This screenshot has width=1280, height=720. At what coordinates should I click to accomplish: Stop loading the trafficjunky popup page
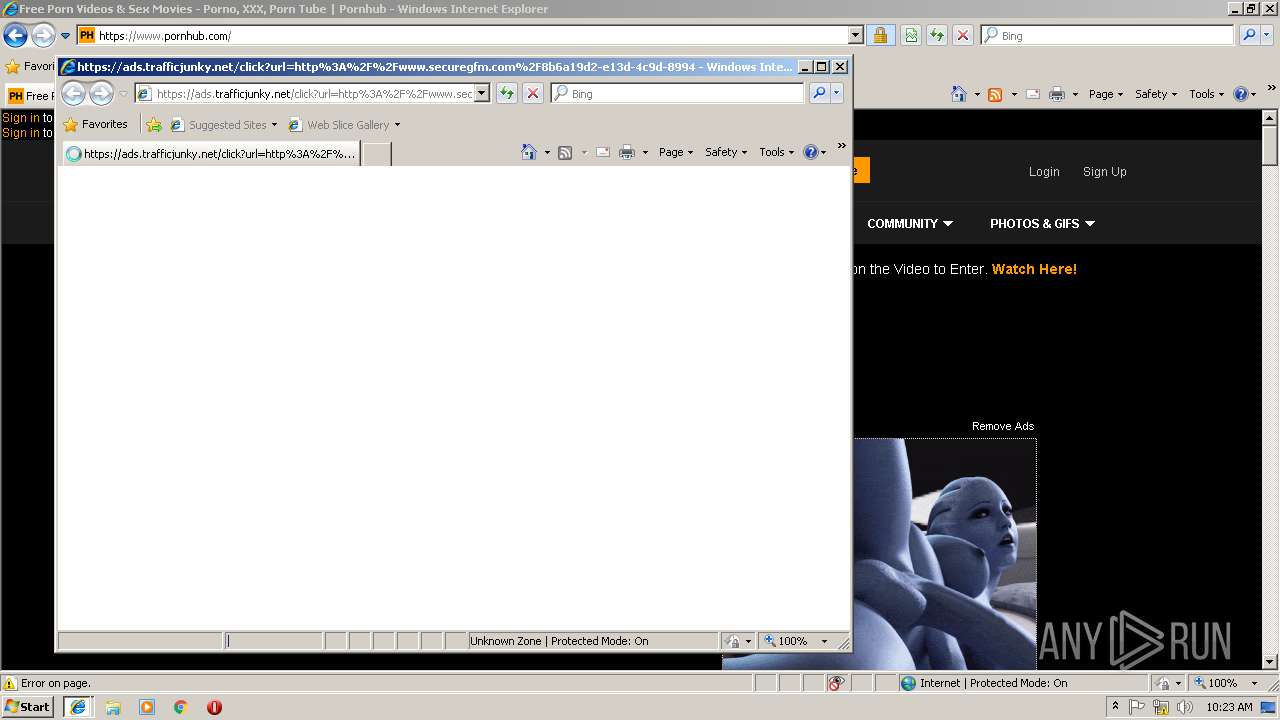pos(533,93)
